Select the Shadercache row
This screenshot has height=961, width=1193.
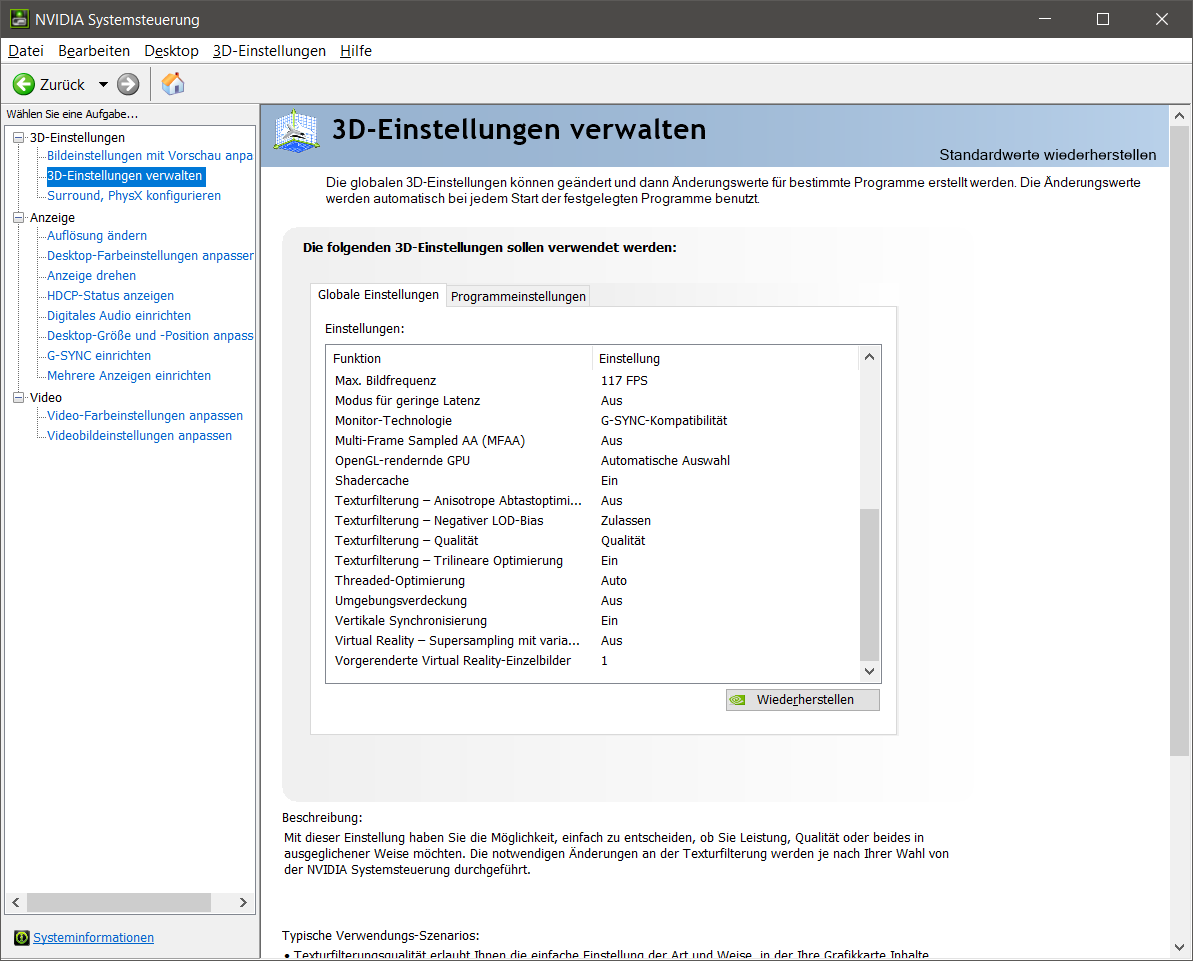593,480
